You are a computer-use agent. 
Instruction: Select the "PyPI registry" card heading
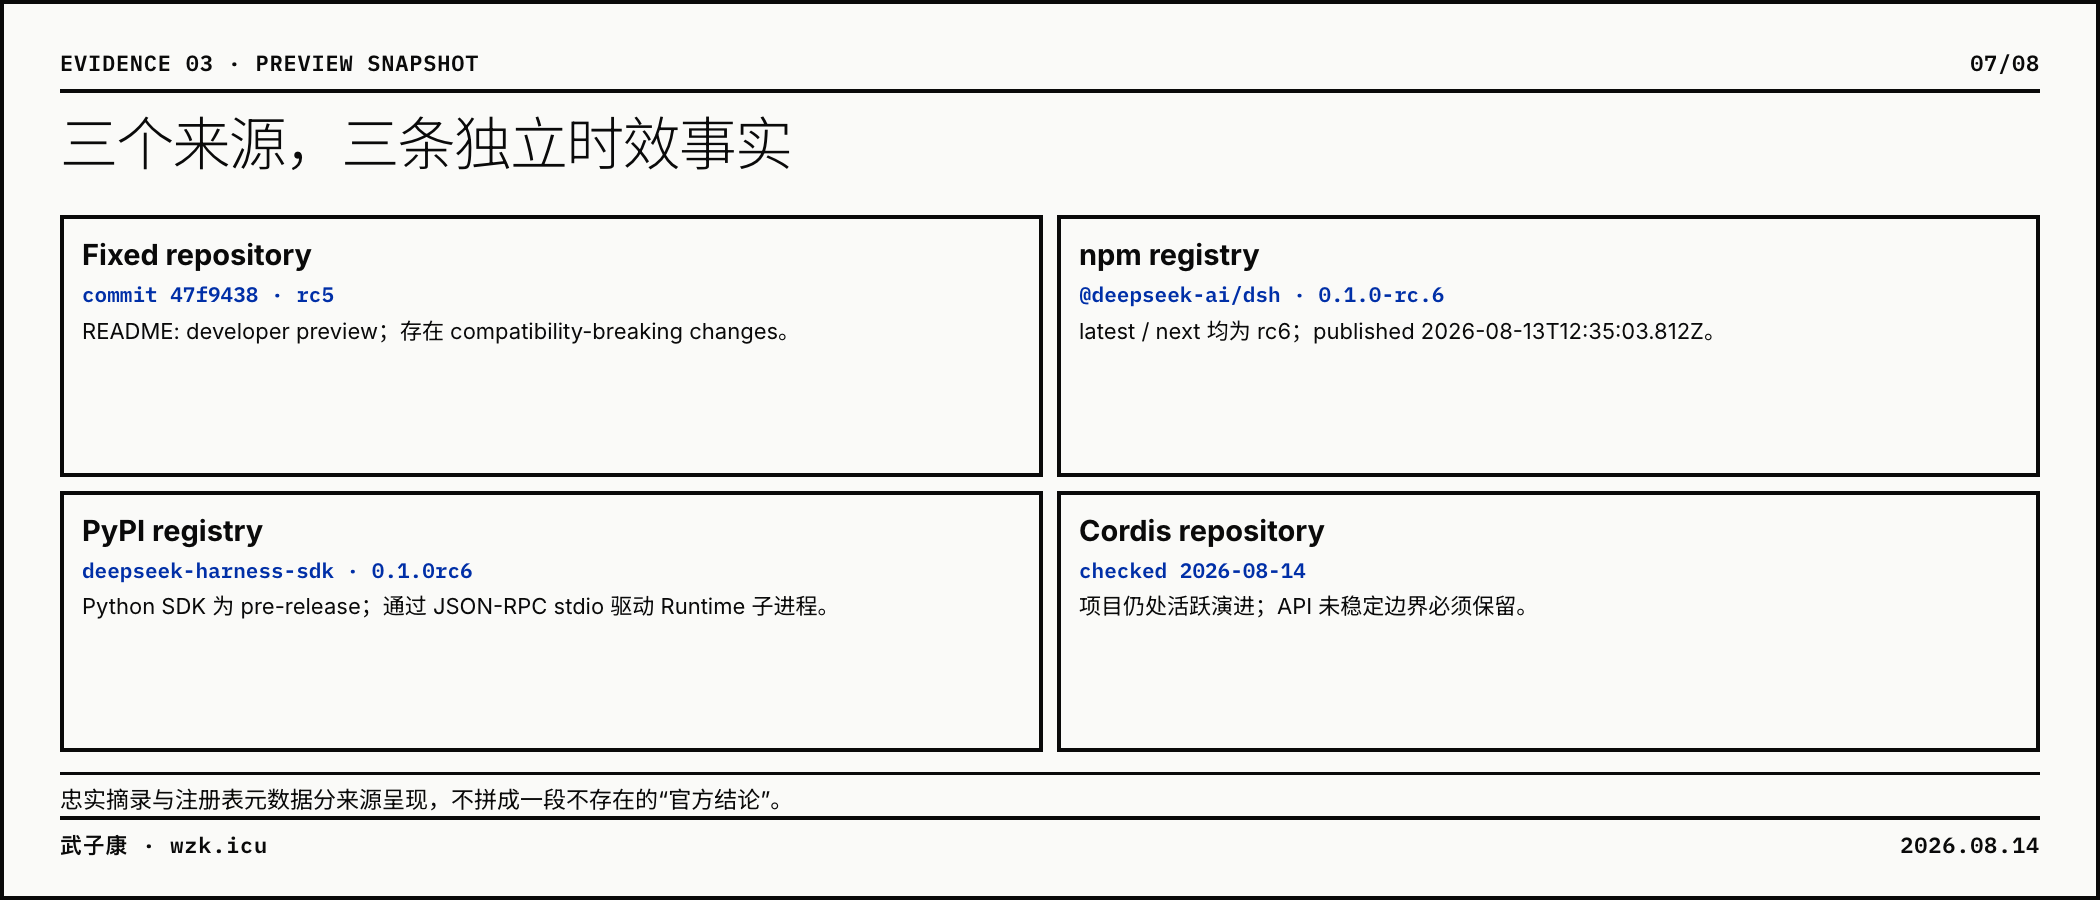click(x=172, y=531)
